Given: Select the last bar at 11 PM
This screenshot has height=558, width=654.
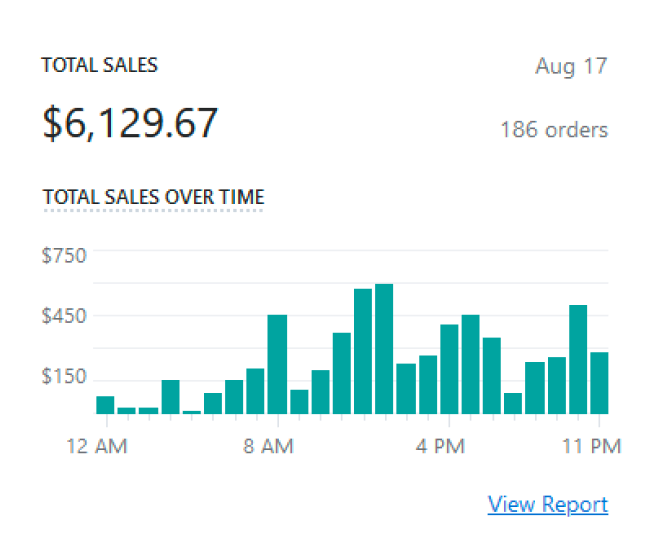Looking at the screenshot, I should coord(599,382).
